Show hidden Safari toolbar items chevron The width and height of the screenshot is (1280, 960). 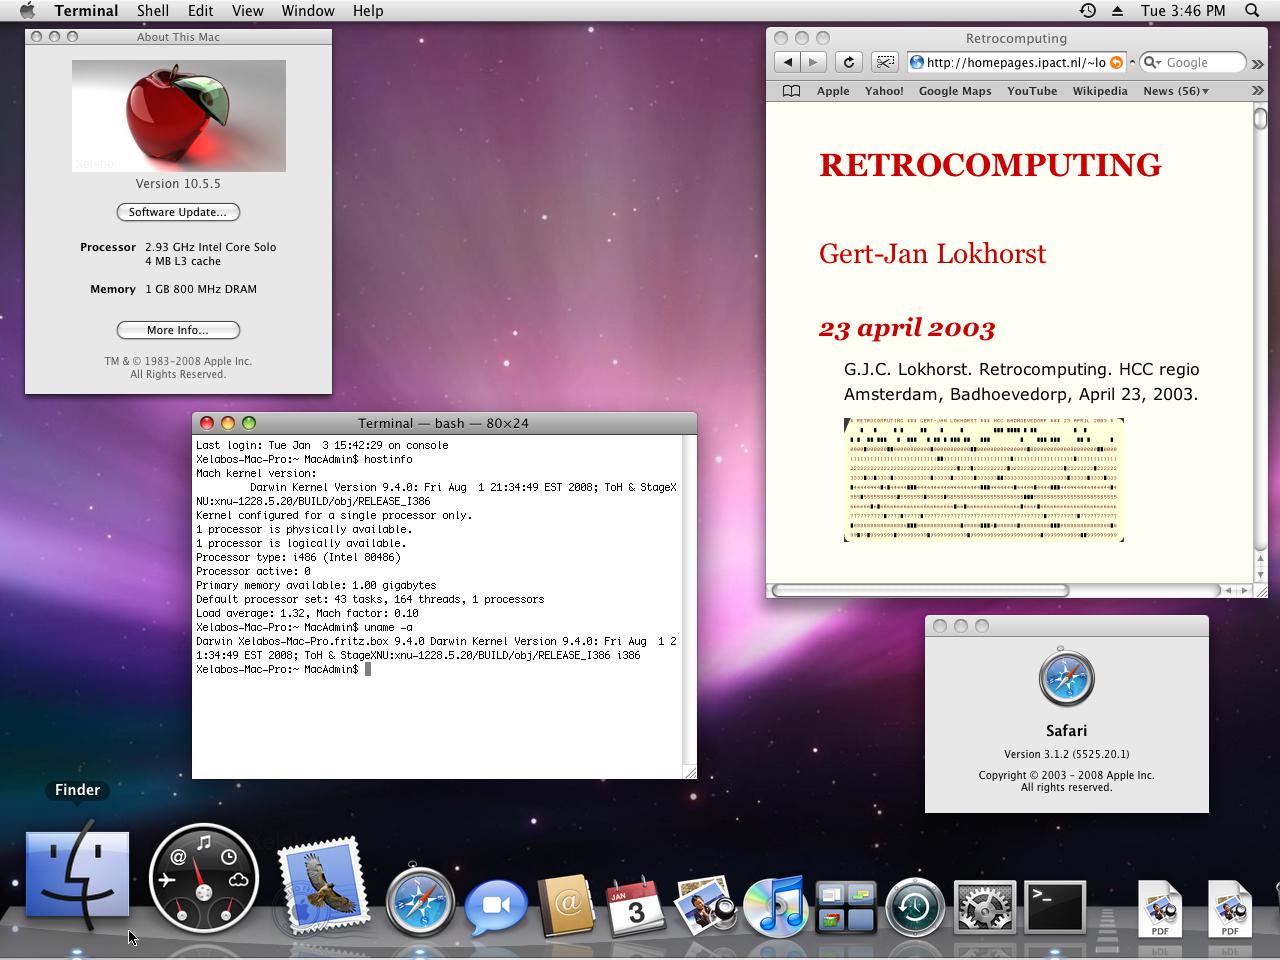click(x=1258, y=62)
